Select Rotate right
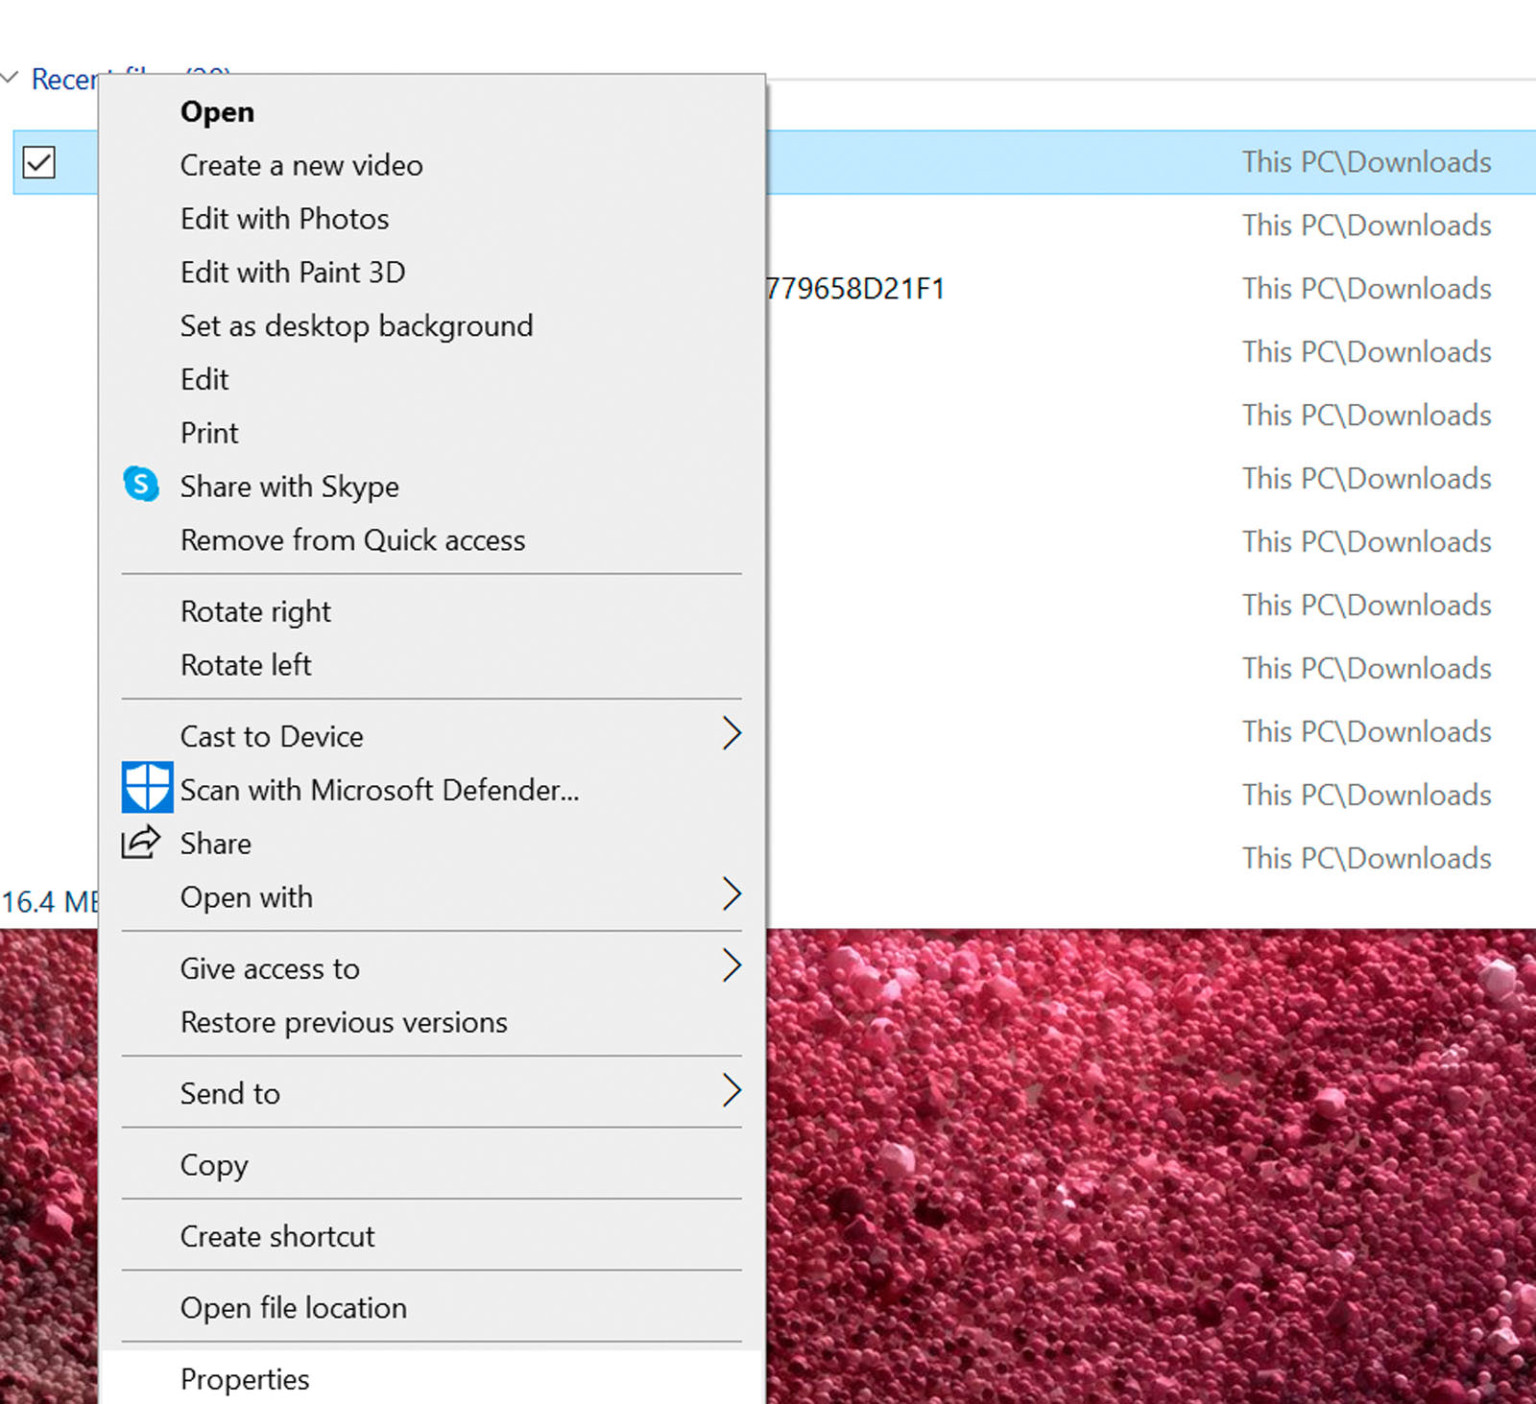Viewport: 1536px width, 1404px height. pyautogui.click(x=255, y=611)
